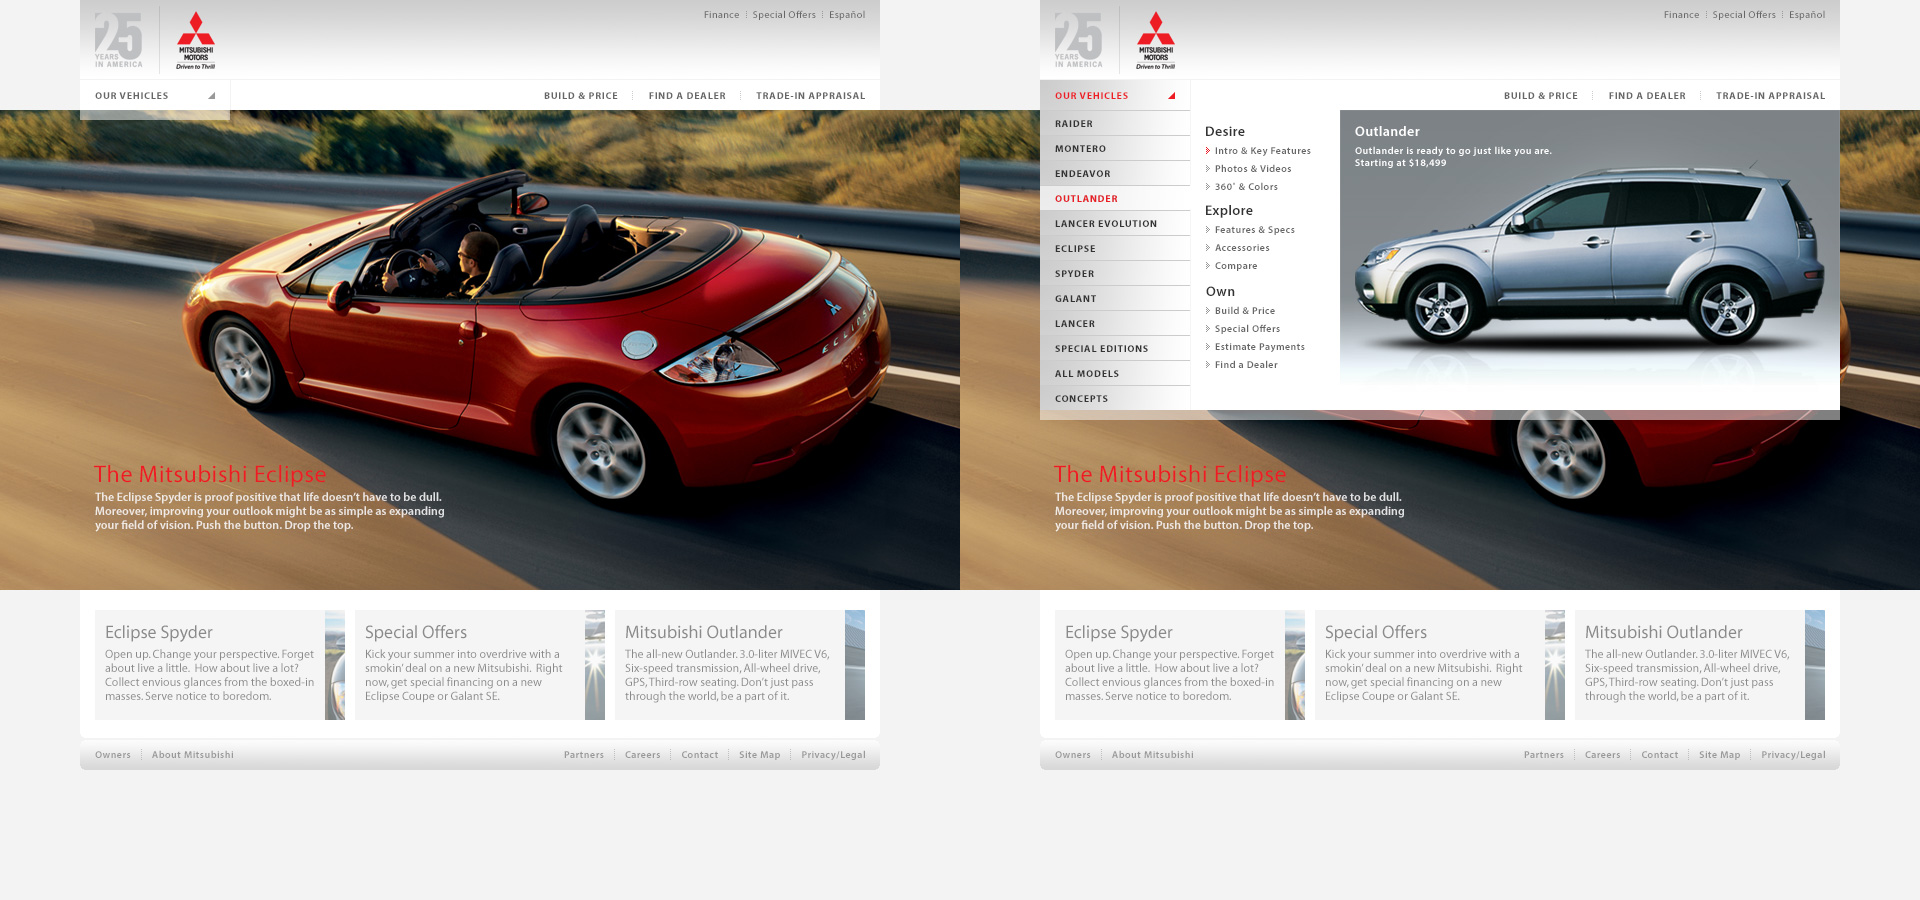The height and width of the screenshot is (900, 1920).
Task: Click Special Offers in left page header
Action: (784, 15)
